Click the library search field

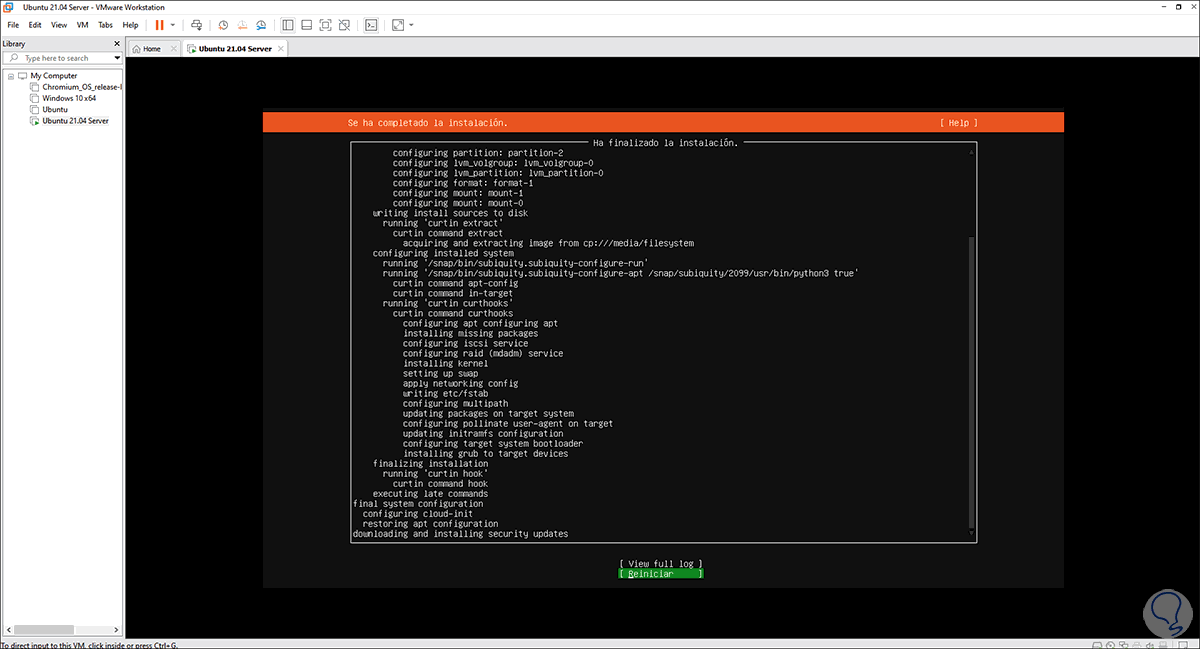point(60,58)
